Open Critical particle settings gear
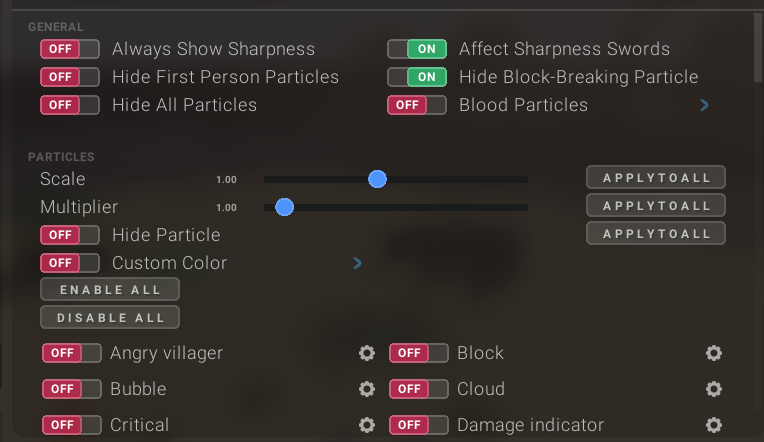The width and height of the screenshot is (764, 442). 367,425
